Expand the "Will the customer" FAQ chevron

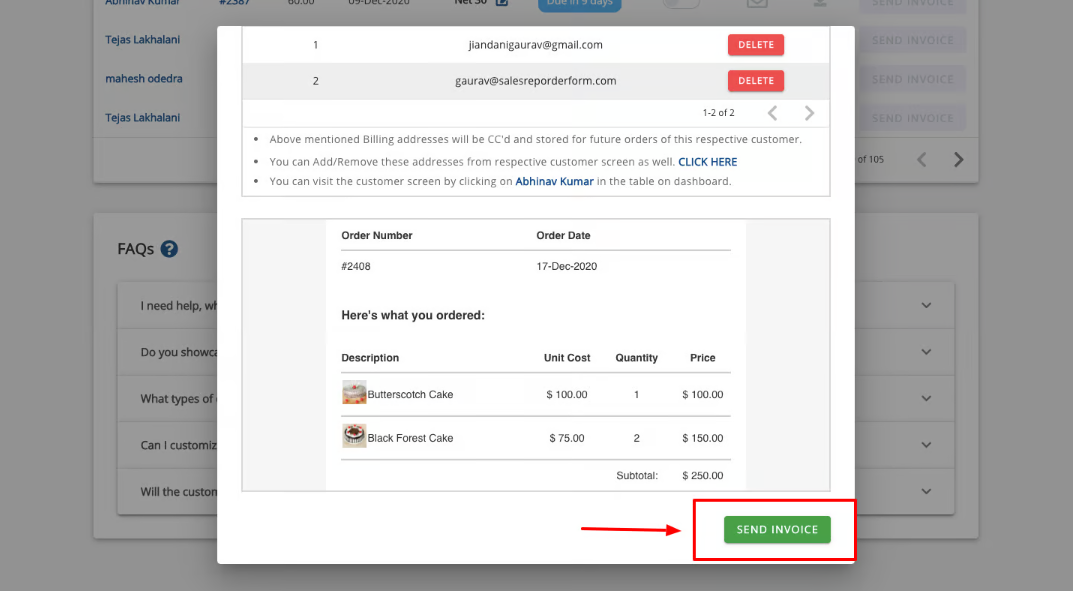pyautogui.click(x=926, y=492)
